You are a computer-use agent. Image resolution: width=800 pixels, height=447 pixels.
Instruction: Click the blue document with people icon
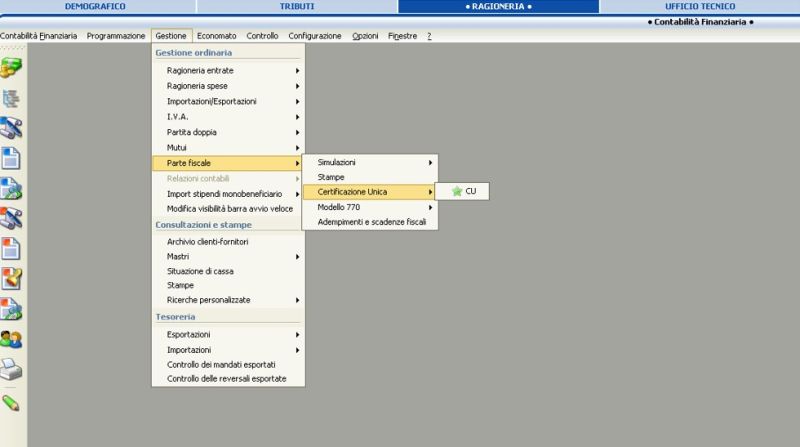click(x=11, y=188)
